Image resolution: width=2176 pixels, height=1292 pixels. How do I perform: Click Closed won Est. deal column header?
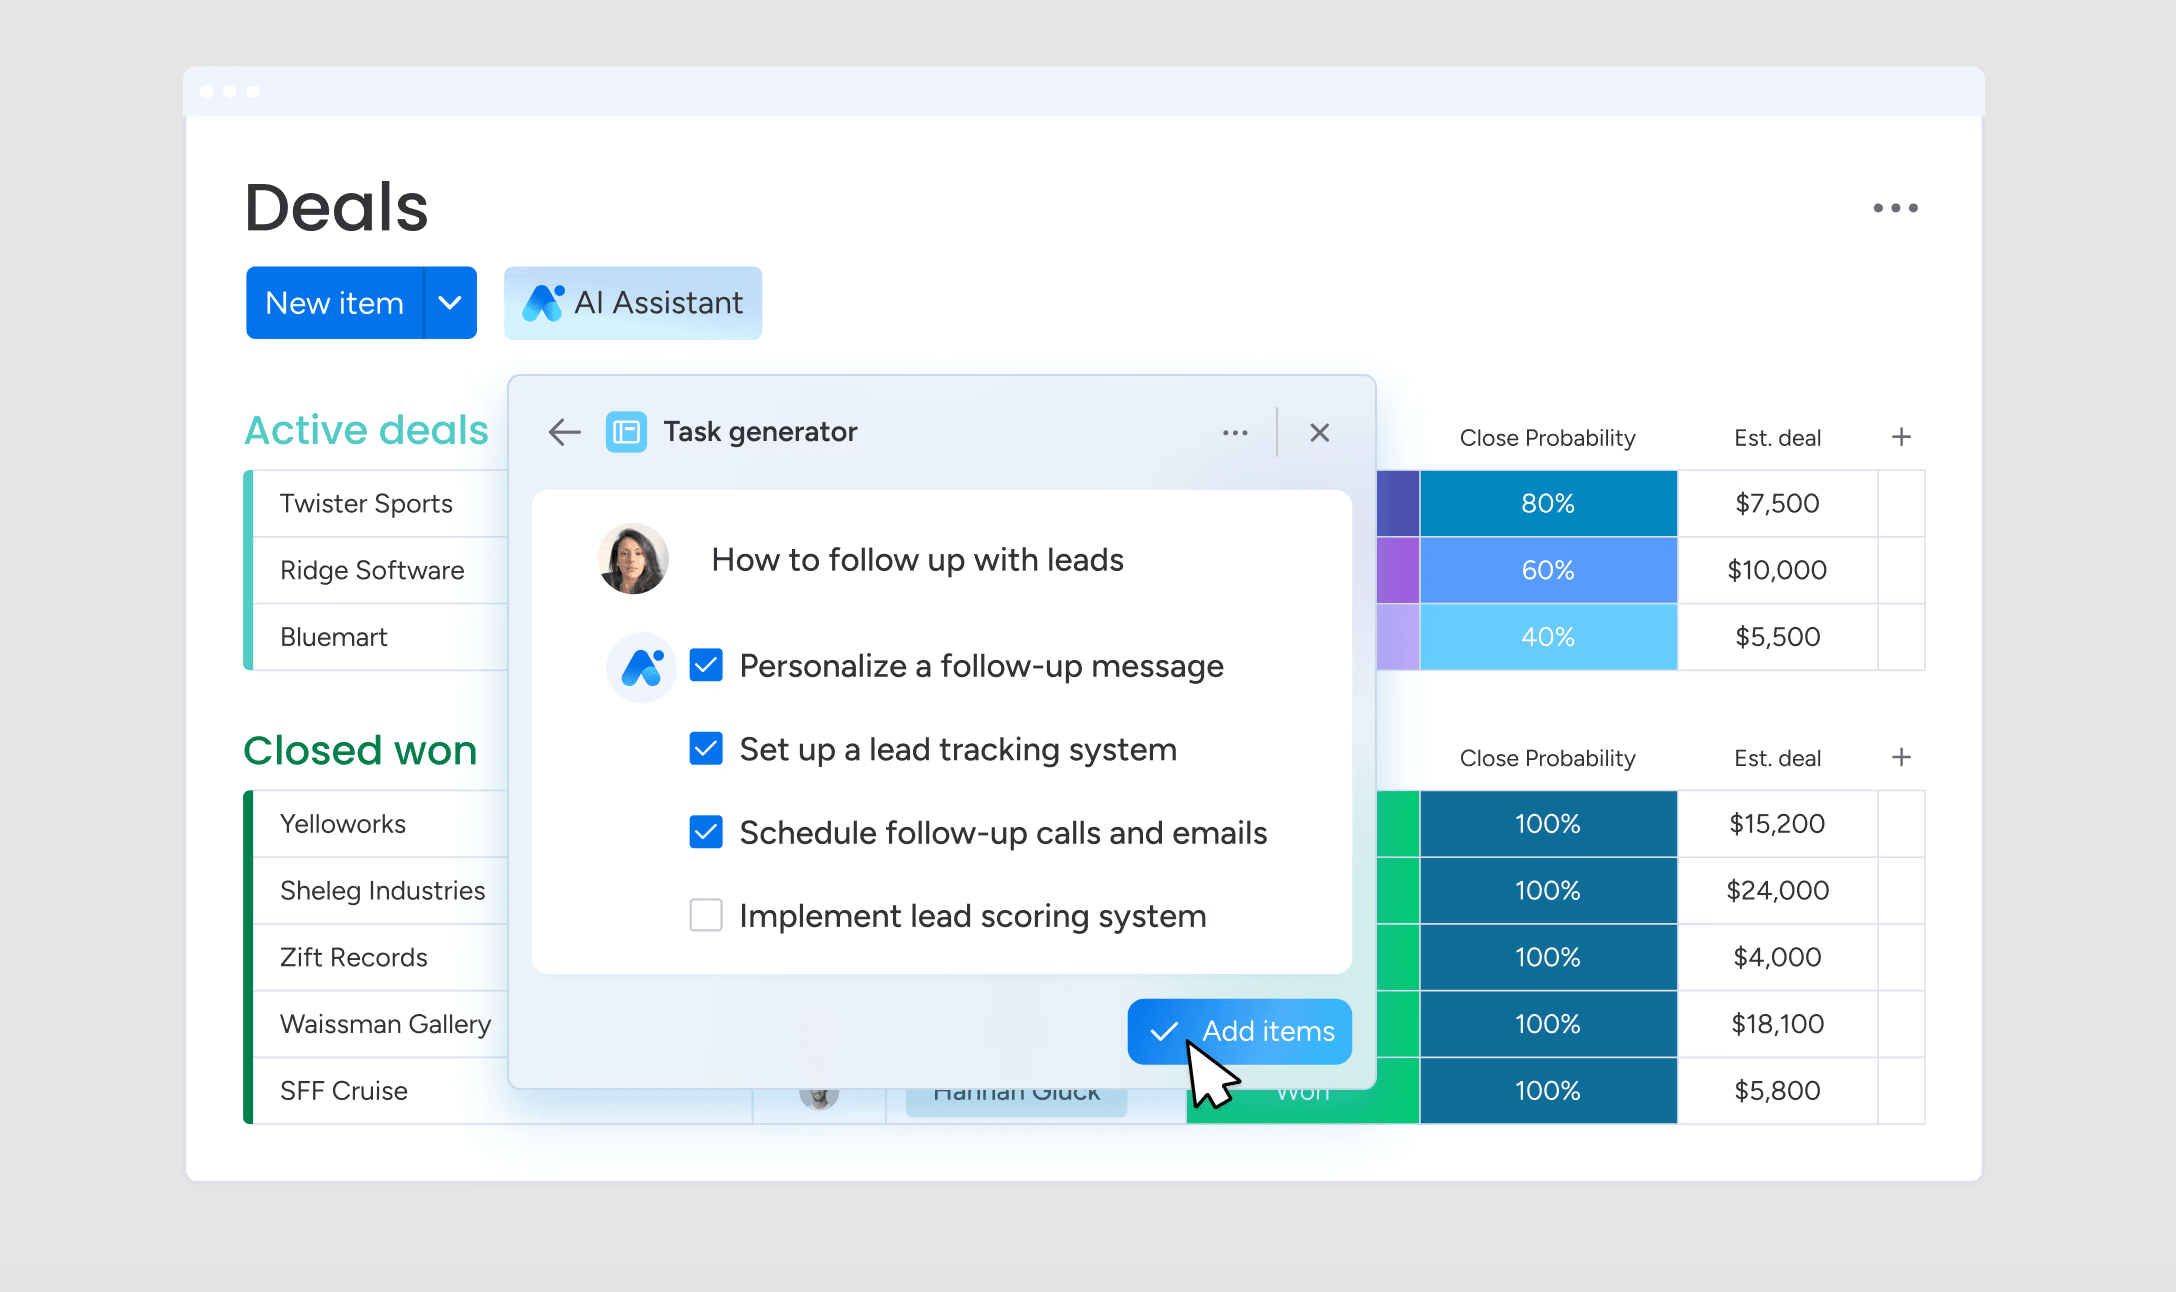coord(1777,758)
